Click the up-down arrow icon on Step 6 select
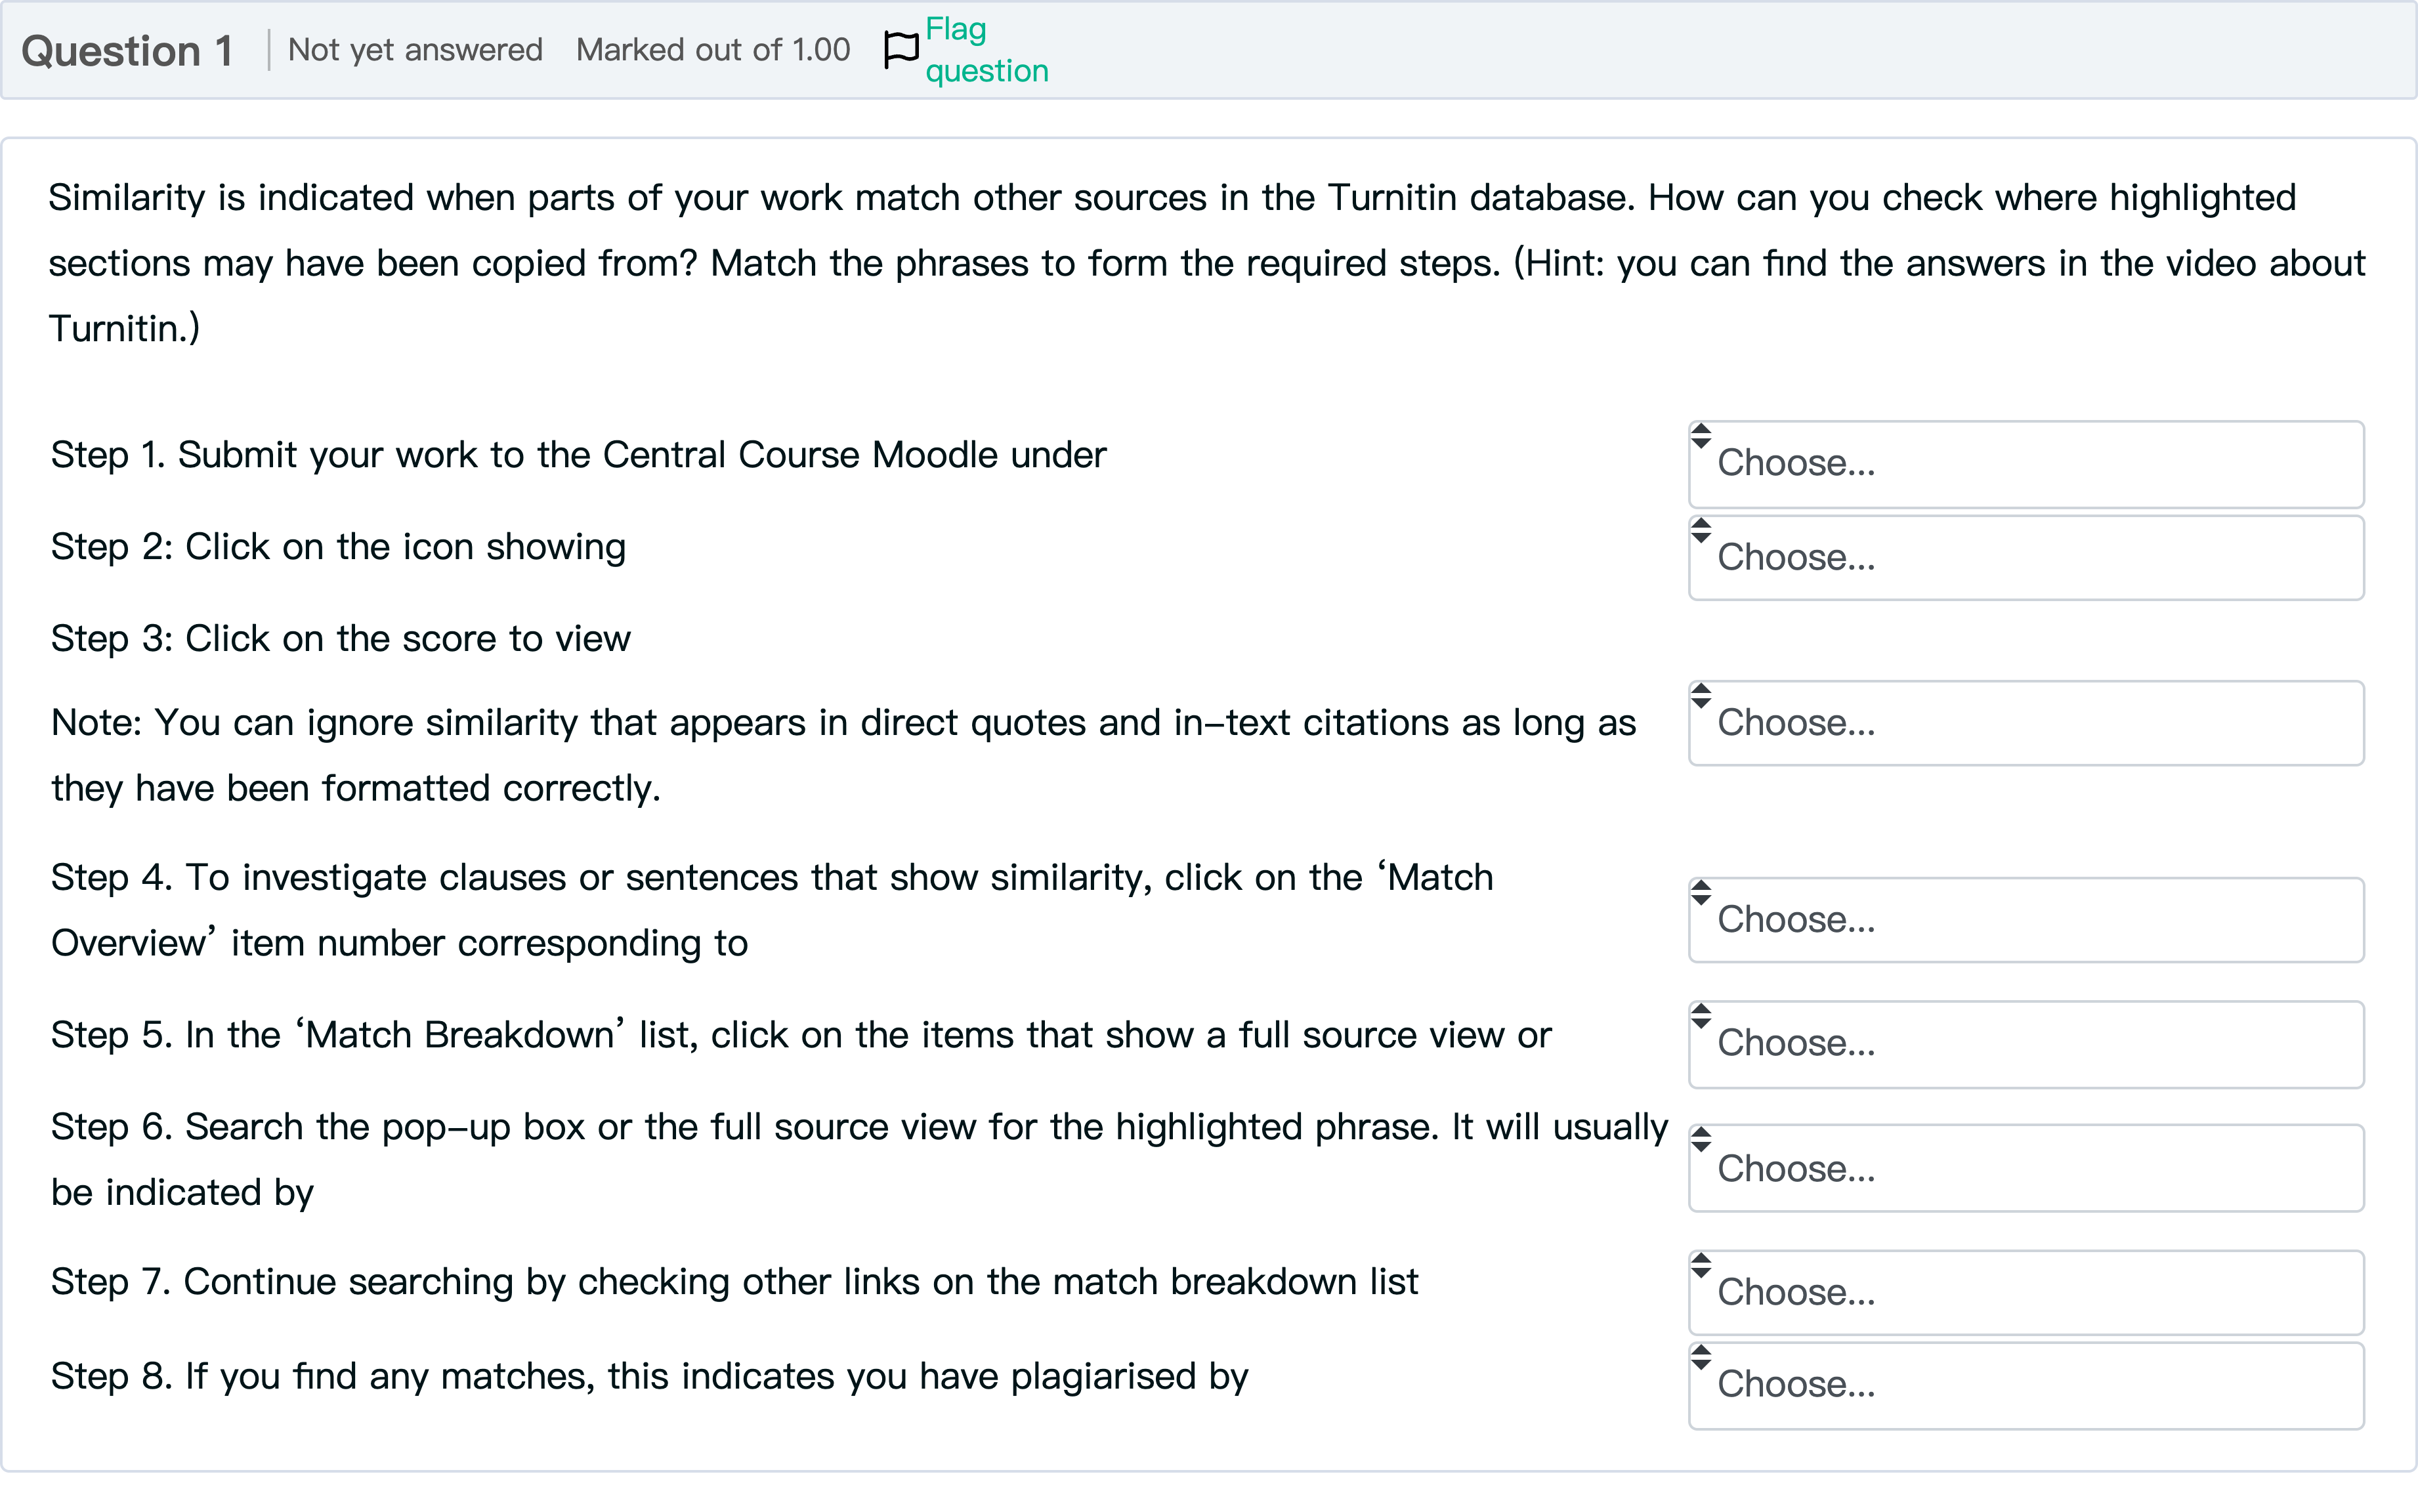The height and width of the screenshot is (1512, 2418). 1700,1139
